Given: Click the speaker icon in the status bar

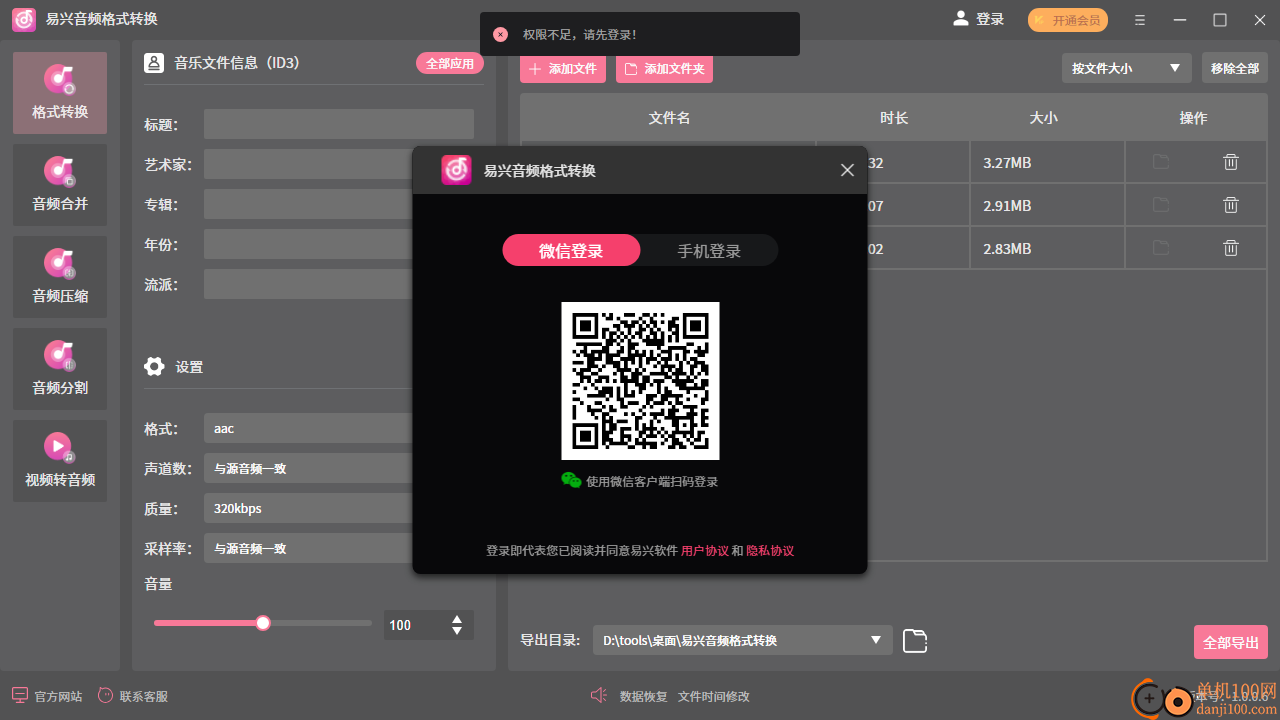Looking at the screenshot, I should pos(599,696).
